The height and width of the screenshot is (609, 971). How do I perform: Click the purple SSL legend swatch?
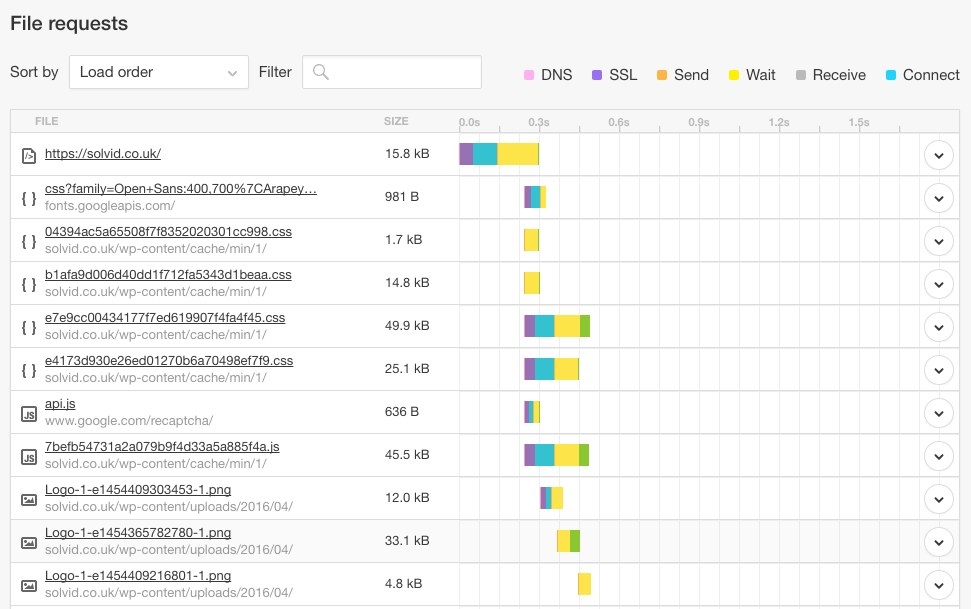[597, 75]
